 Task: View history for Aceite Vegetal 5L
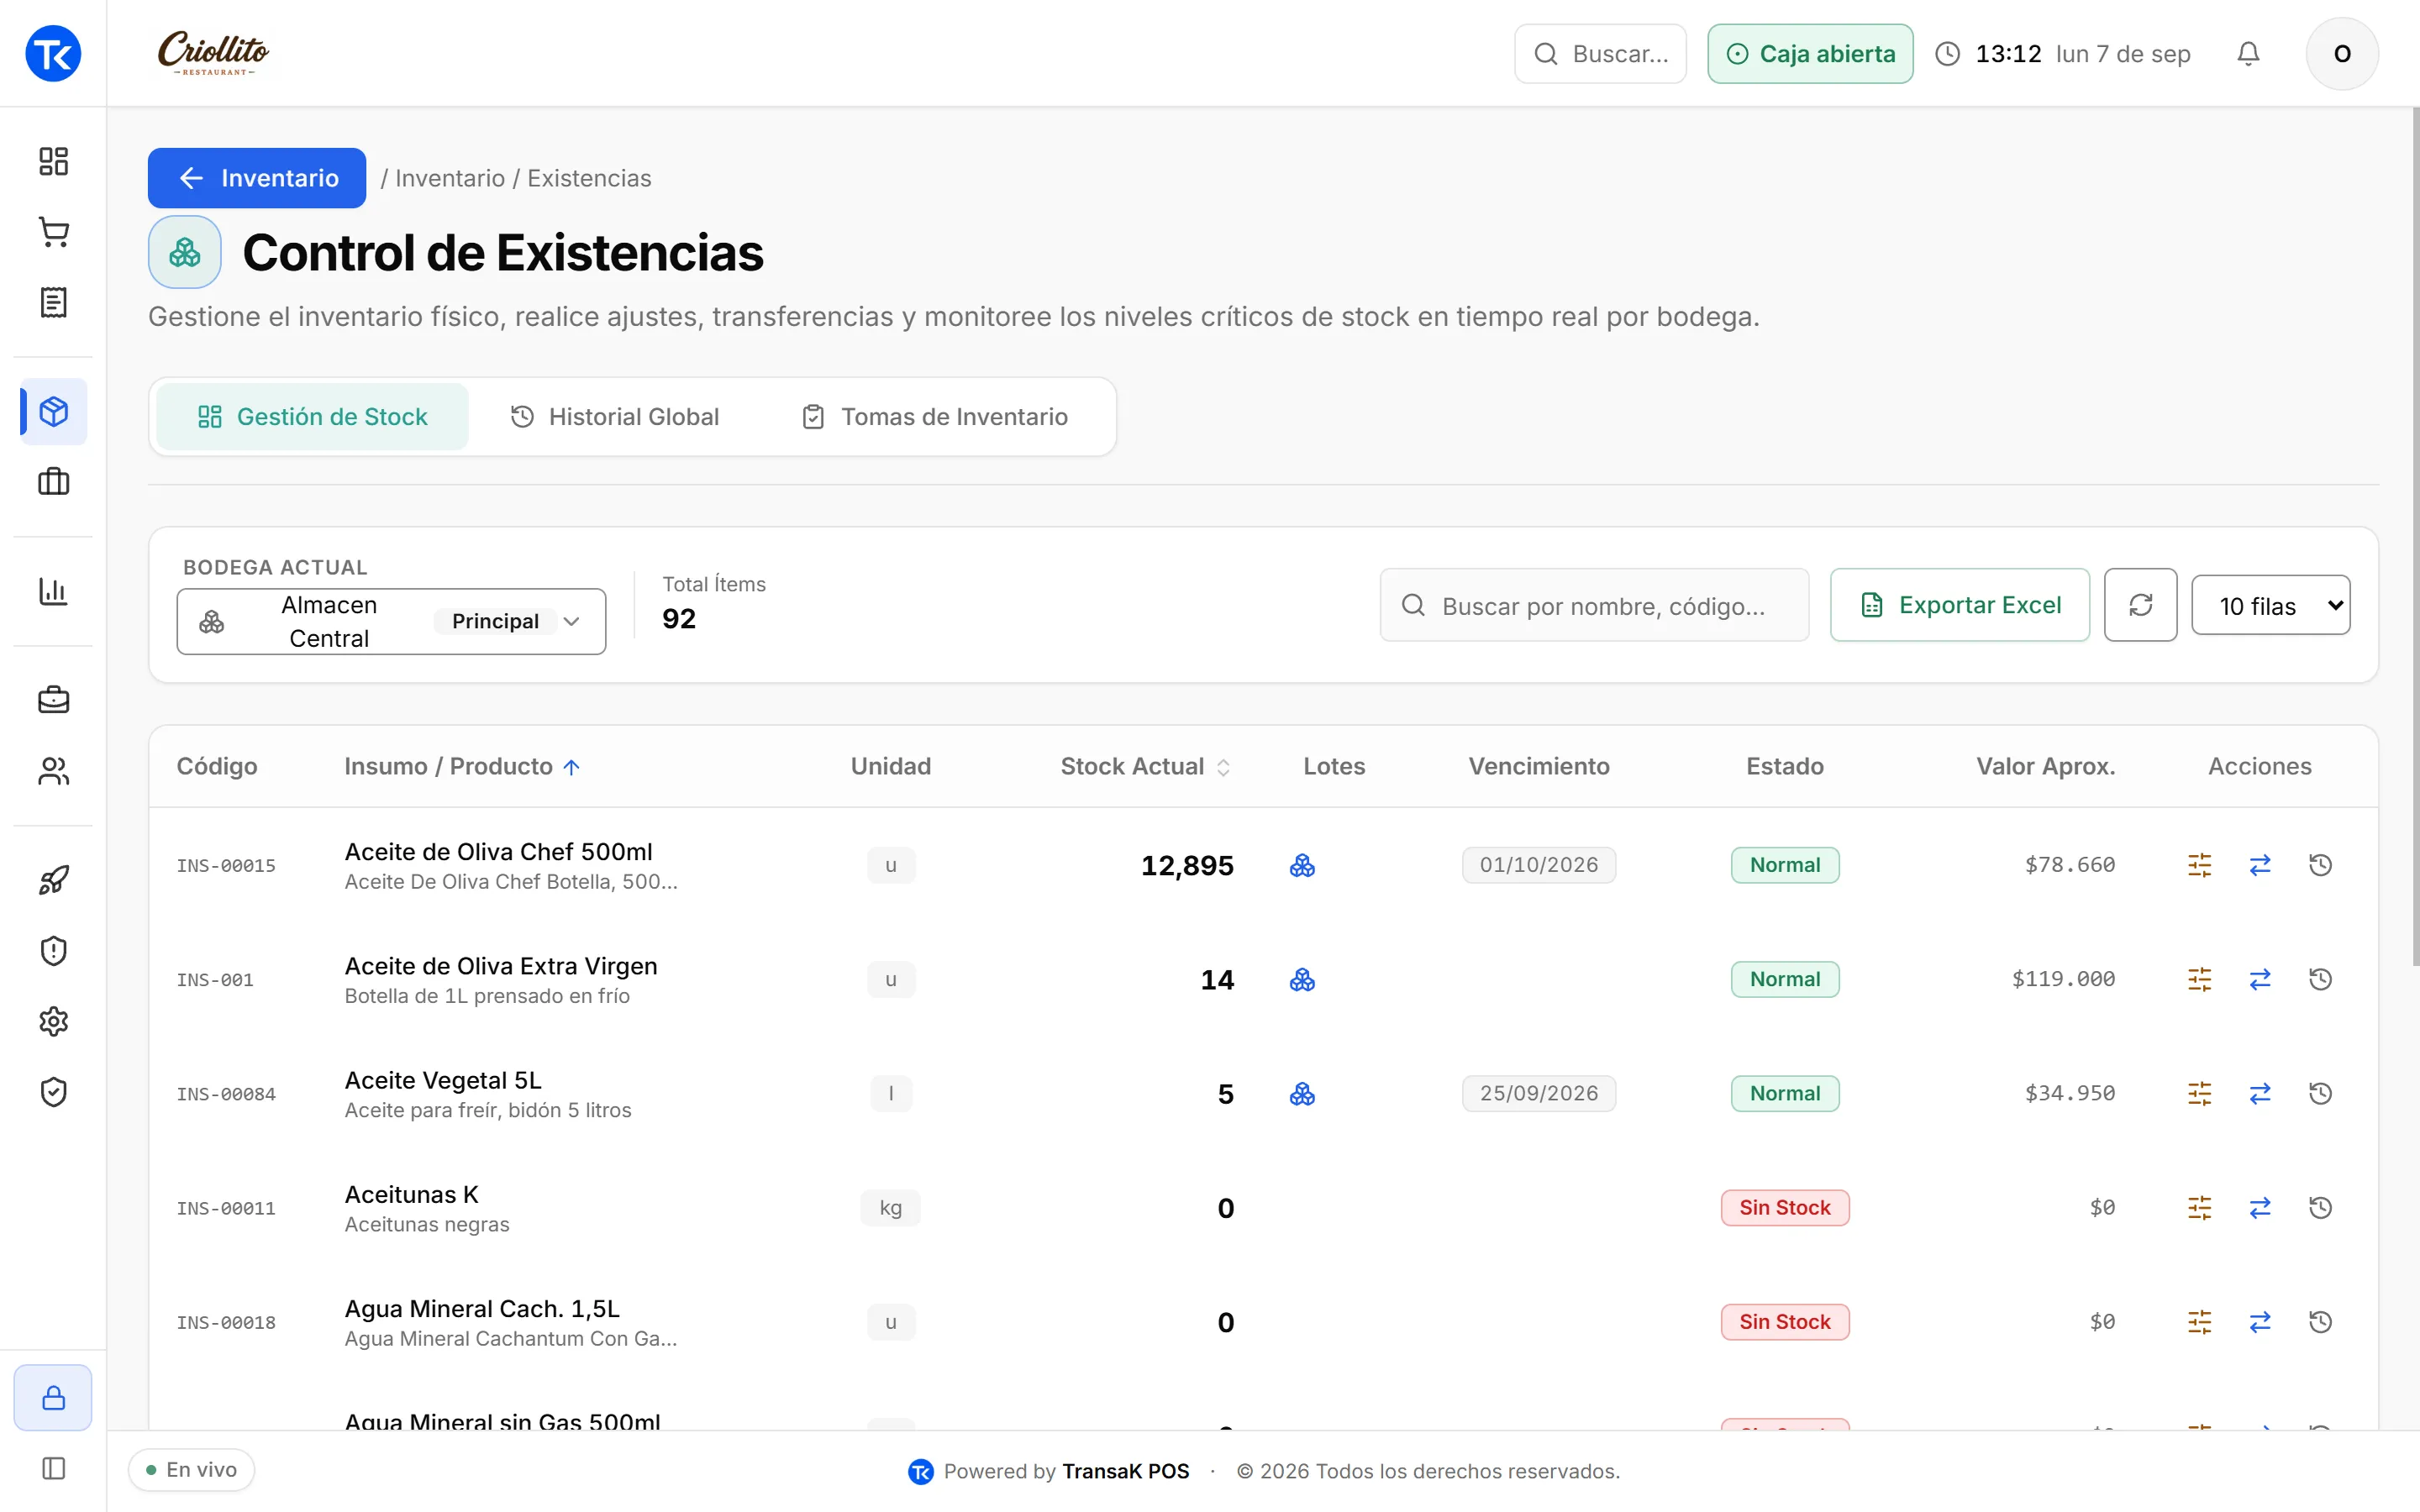[2320, 1093]
